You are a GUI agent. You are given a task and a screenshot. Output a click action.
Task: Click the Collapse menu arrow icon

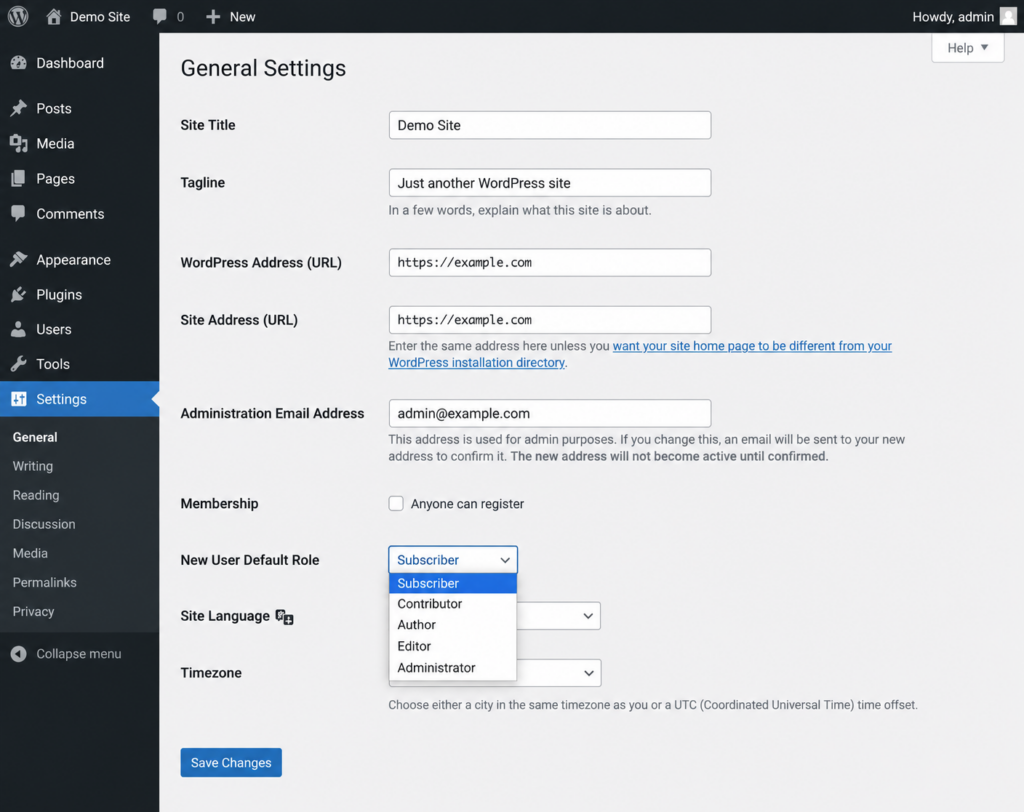[18, 653]
